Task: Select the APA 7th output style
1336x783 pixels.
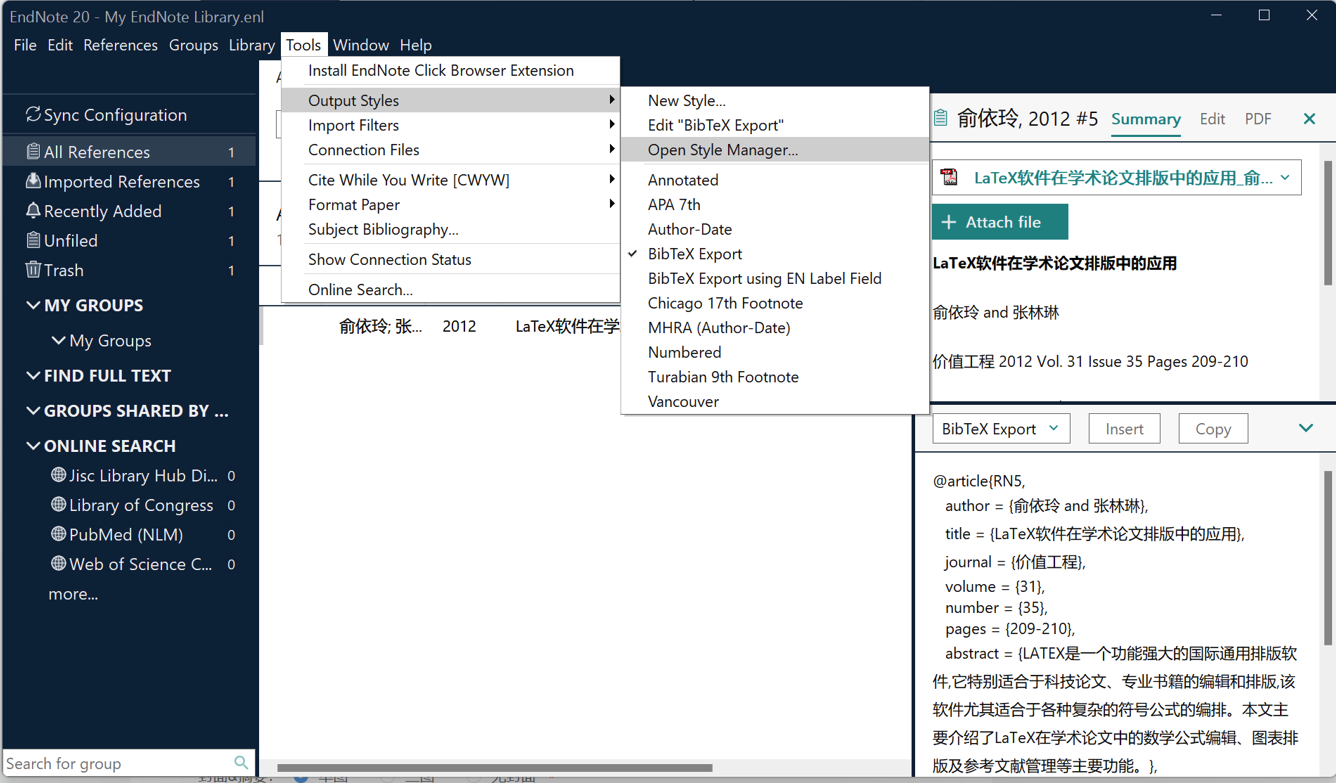Action: (774, 204)
